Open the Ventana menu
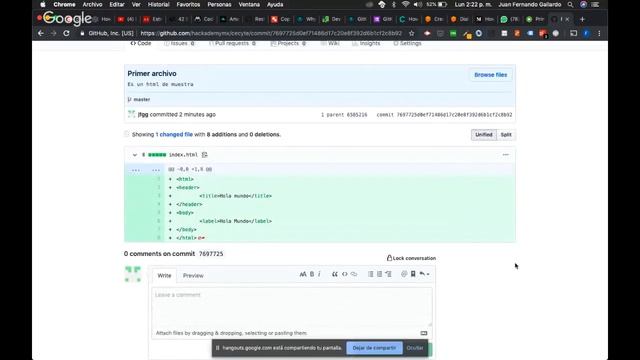Viewport: 640px width, 360px height. [249, 4]
